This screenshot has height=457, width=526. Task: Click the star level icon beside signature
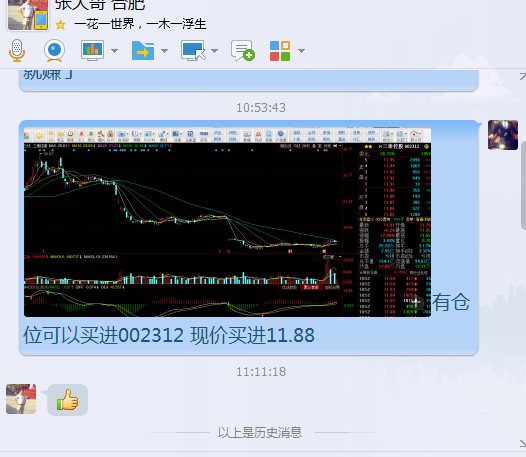[x=60, y=24]
